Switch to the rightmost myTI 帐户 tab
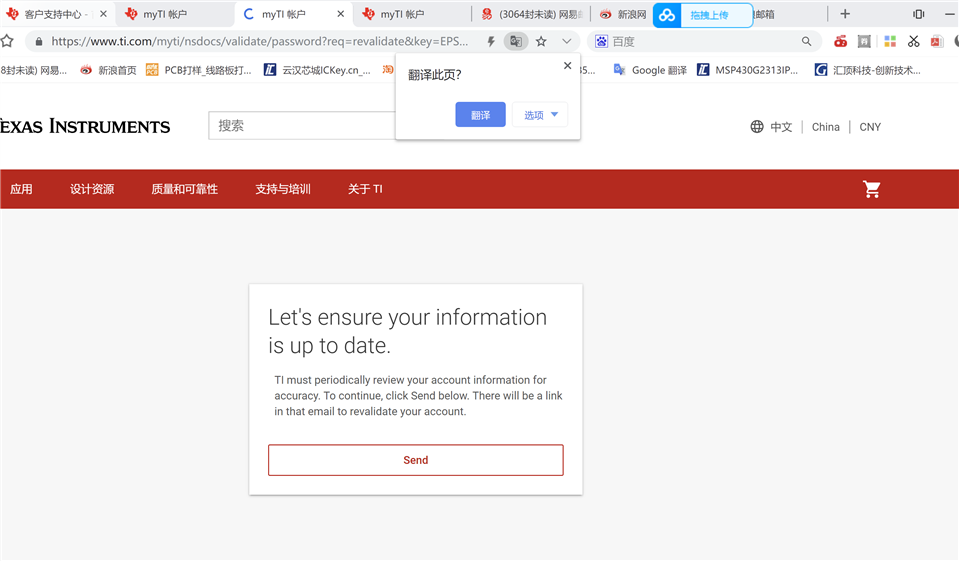Viewport: 959px width, 561px height. 413,13
